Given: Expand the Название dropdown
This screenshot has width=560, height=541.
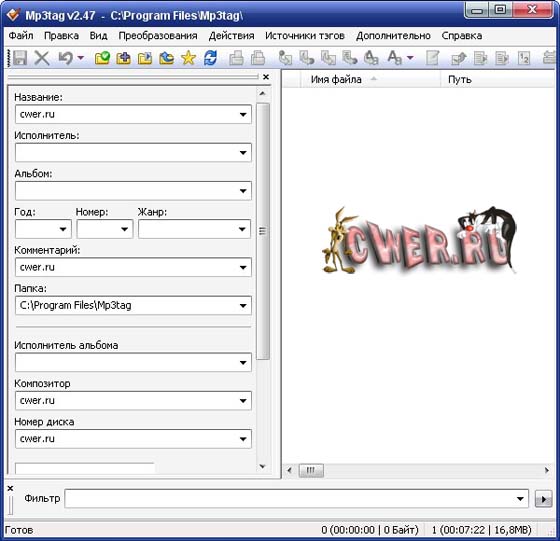Looking at the screenshot, I should [243, 115].
